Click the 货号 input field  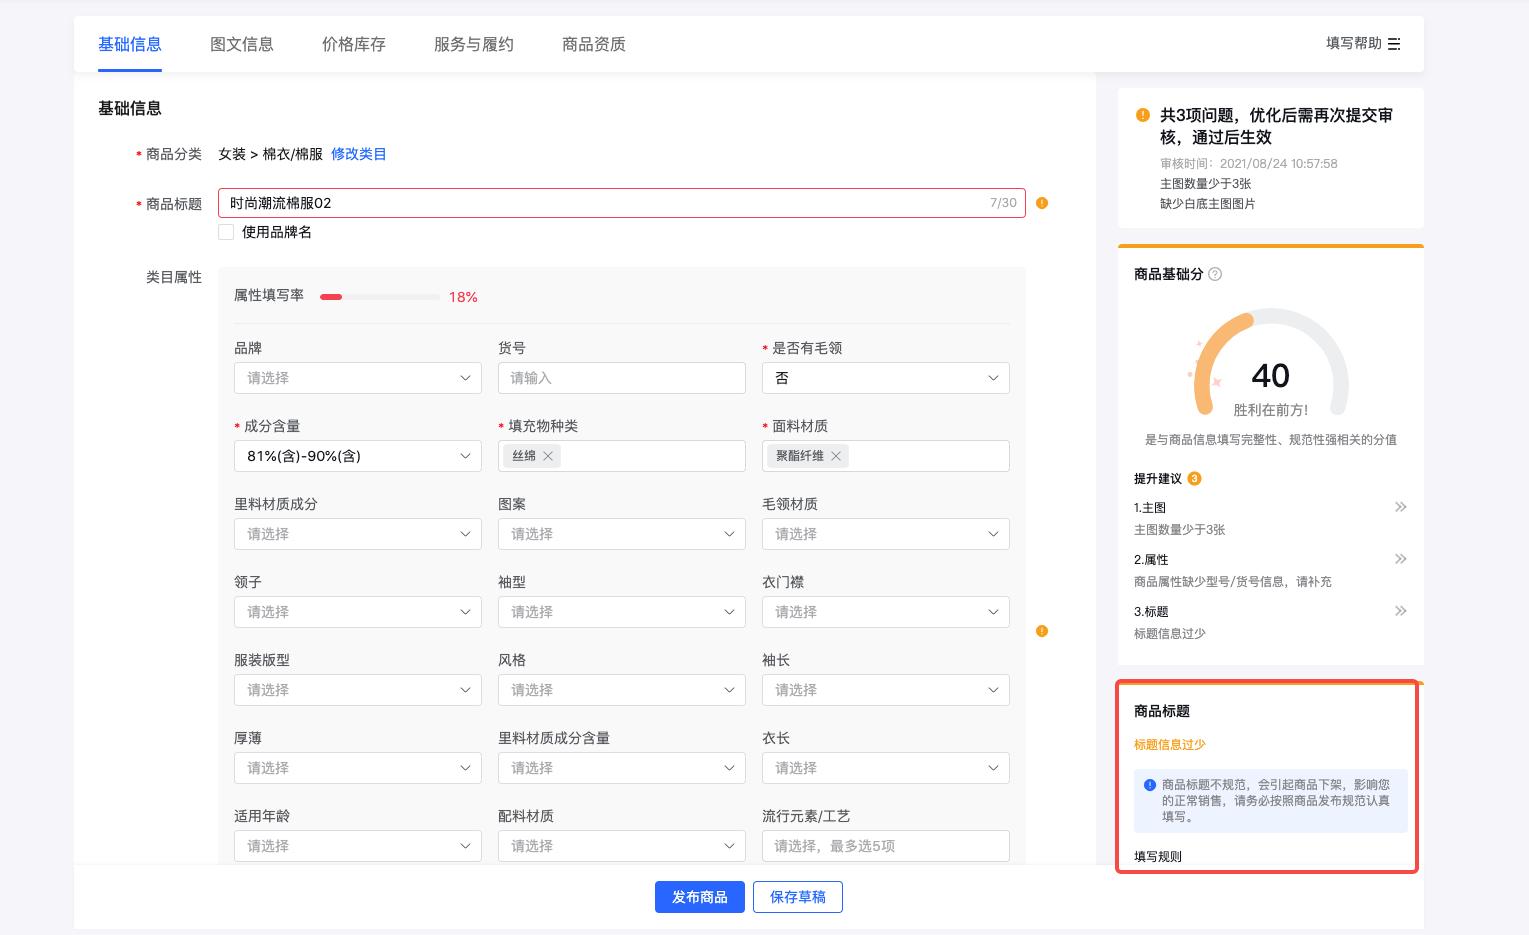pos(621,378)
